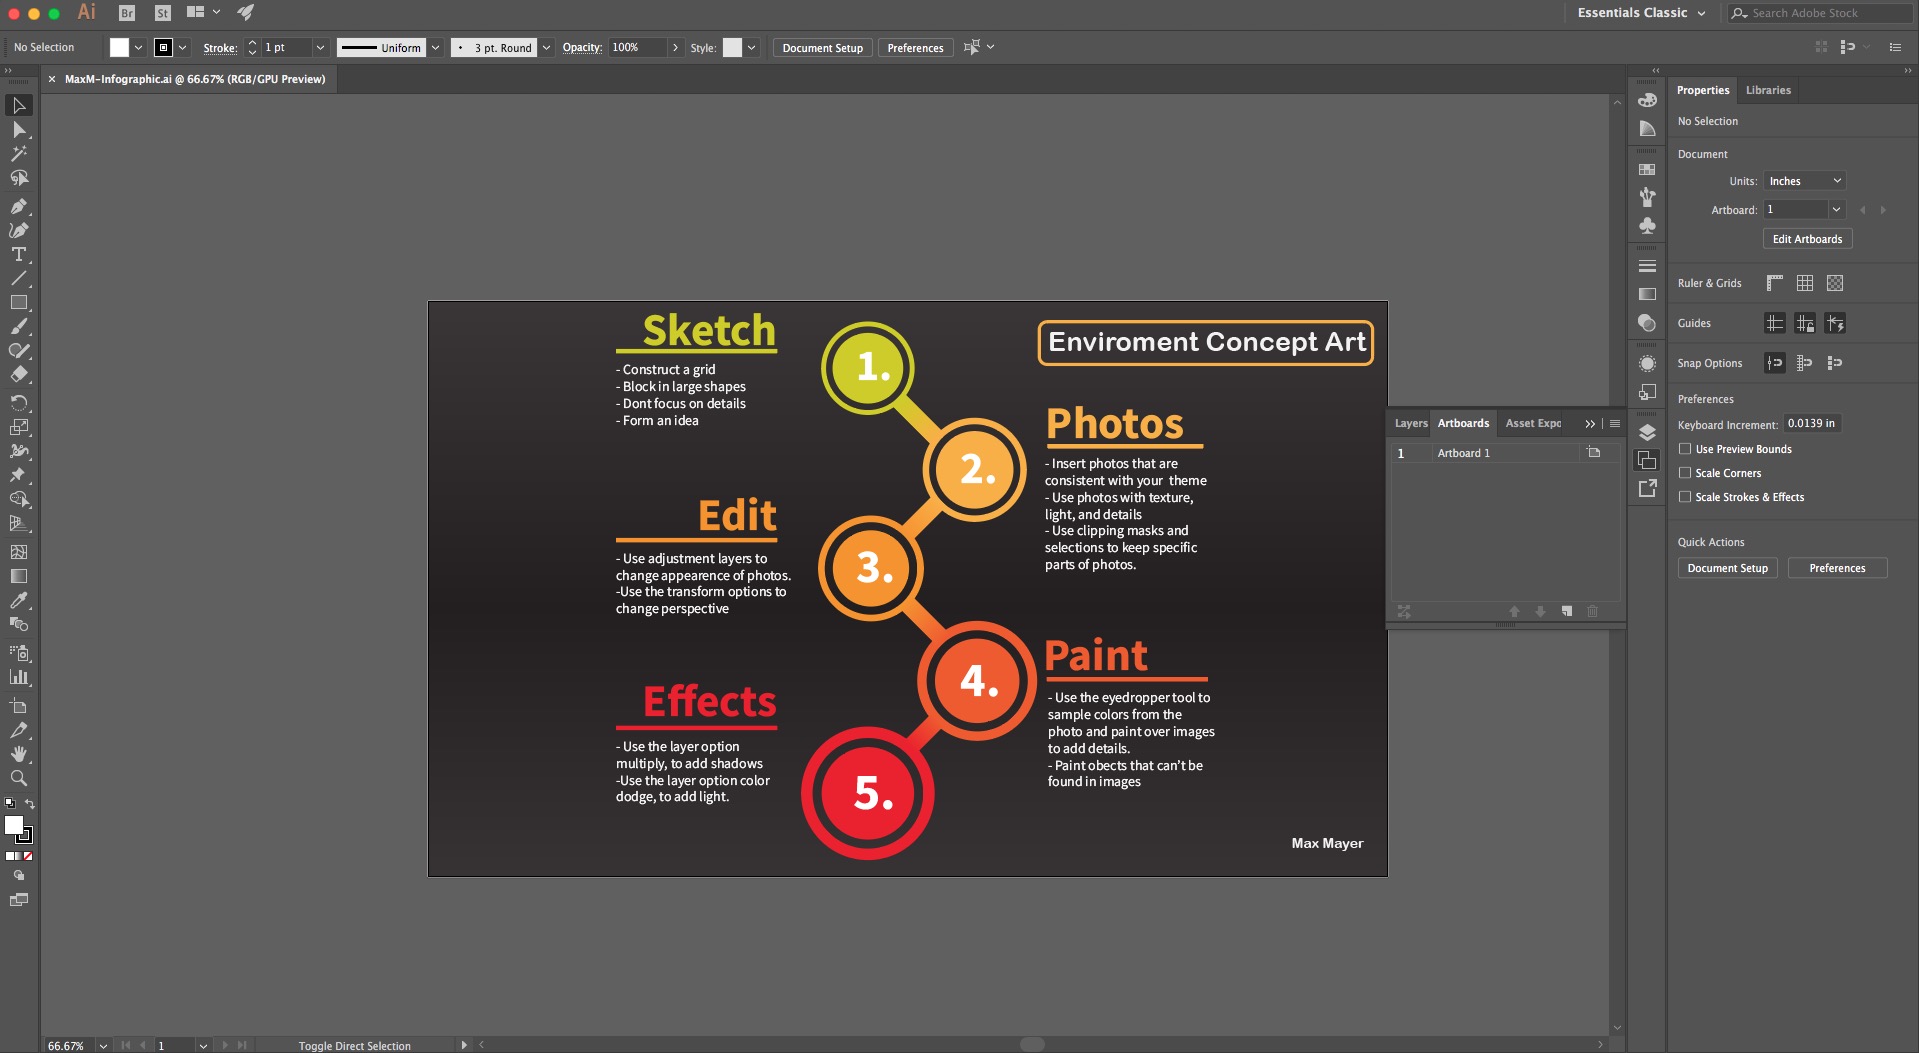Open the Units dropdown showing Inches
Image resolution: width=1919 pixels, height=1053 pixels.
click(x=1804, y=181)
